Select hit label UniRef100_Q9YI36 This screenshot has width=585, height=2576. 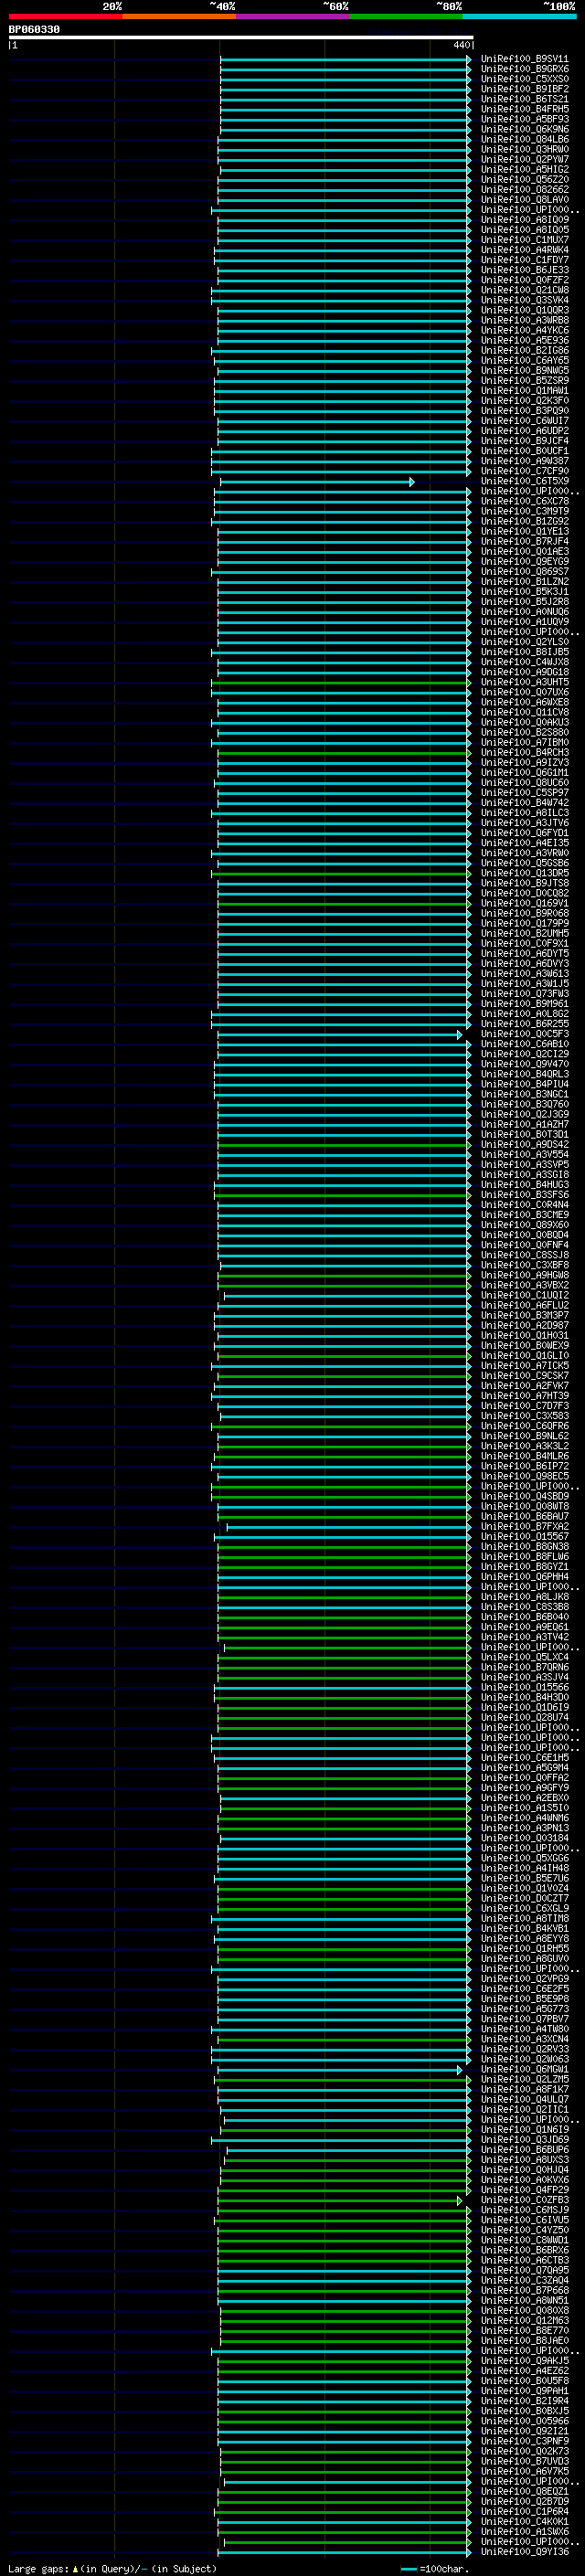click(525, 2551)
